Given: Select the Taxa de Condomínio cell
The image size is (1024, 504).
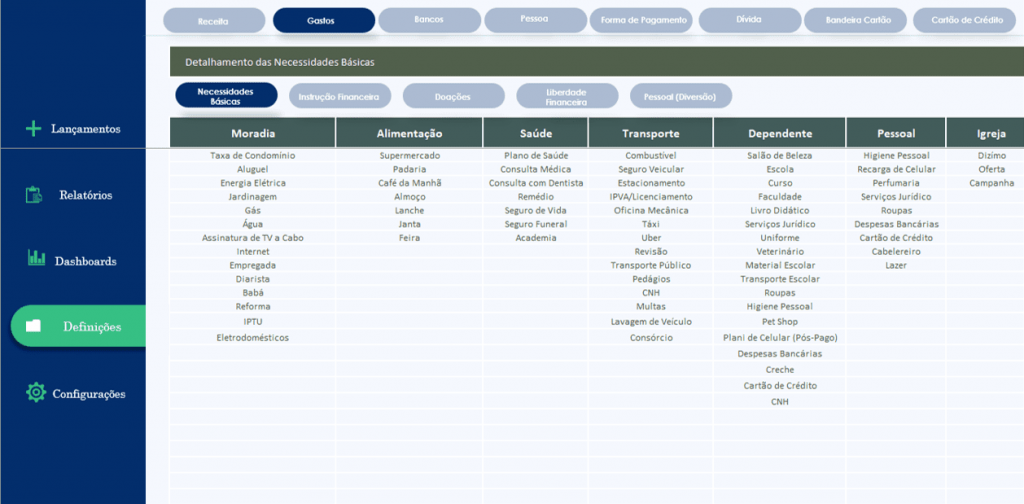Looking at the screenshot, I should coord(253,155).
